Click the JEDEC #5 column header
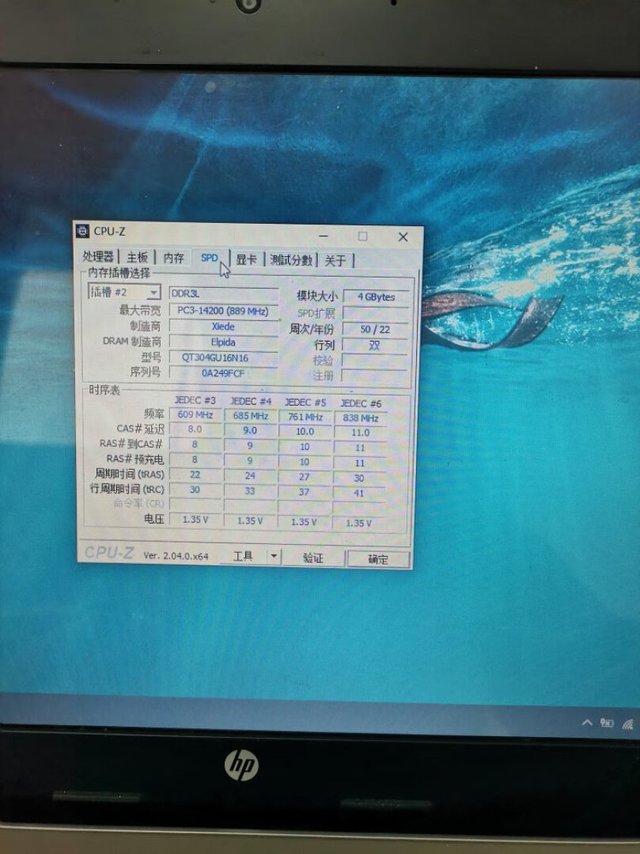The image size is (640, 854). tap(306, 402)
